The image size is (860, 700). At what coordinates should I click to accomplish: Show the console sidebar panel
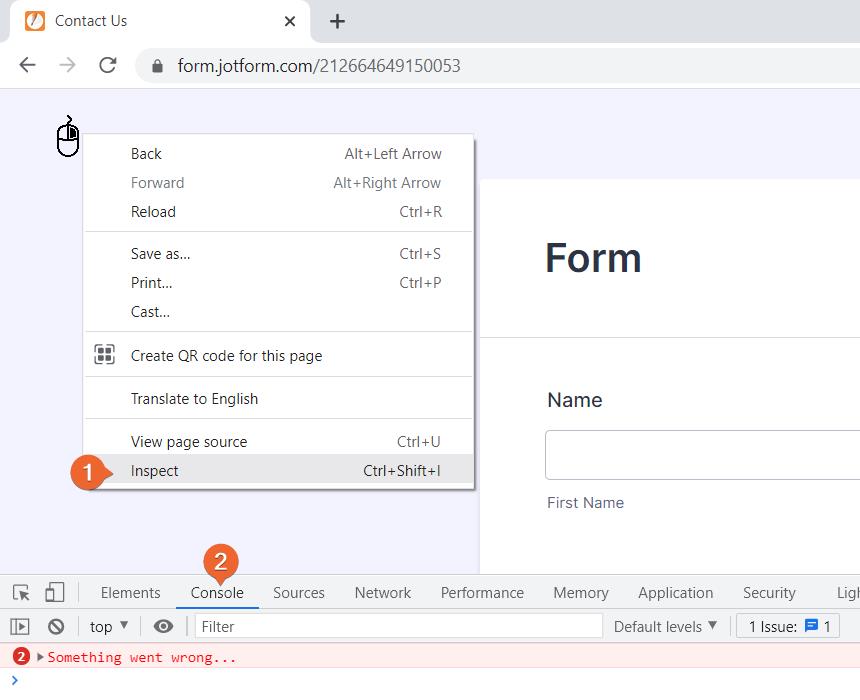(x=20, y=627)
